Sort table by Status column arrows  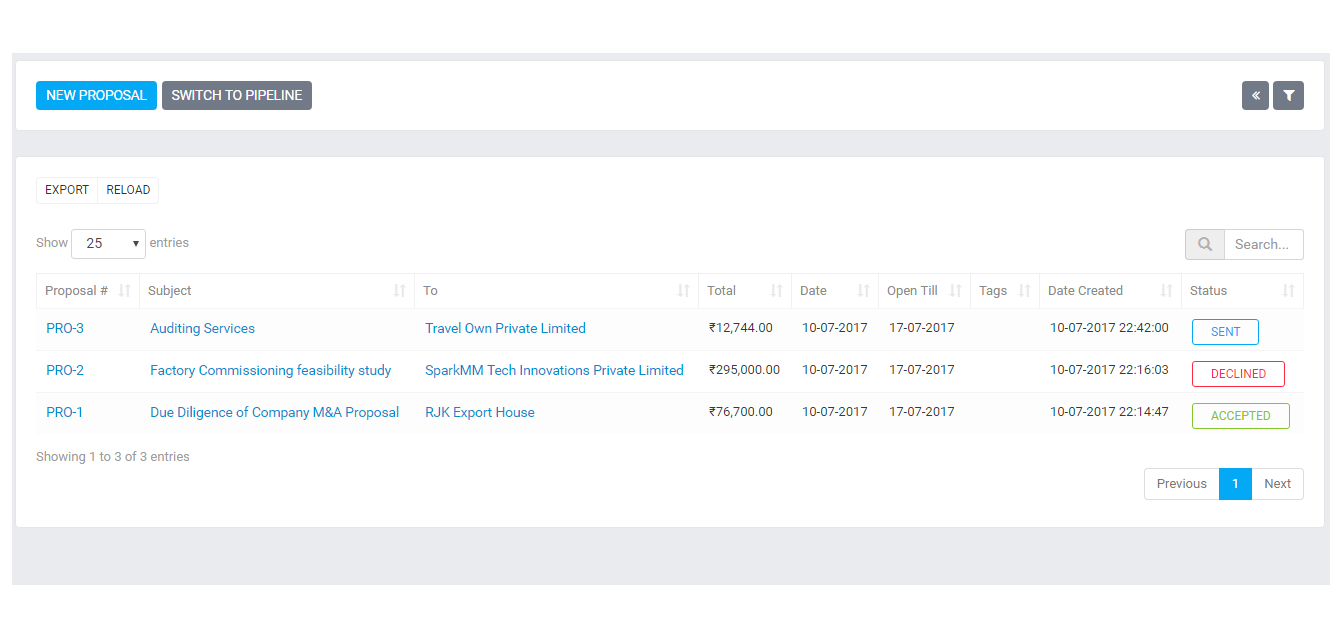(x=1288, y=291)
